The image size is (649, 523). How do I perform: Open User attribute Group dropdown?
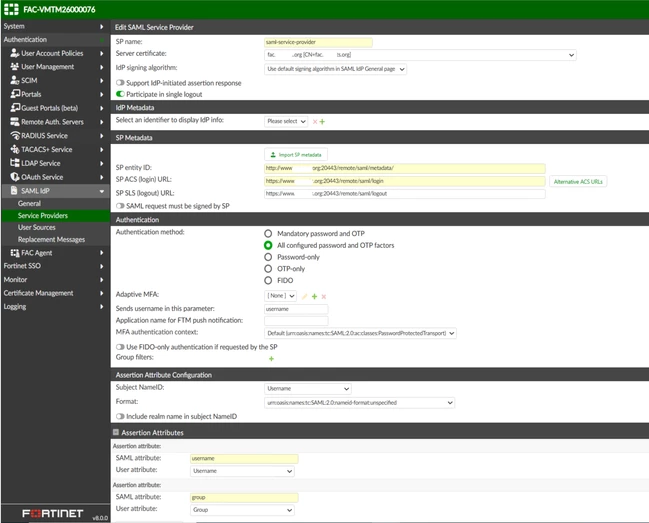(x=242, y=510)
